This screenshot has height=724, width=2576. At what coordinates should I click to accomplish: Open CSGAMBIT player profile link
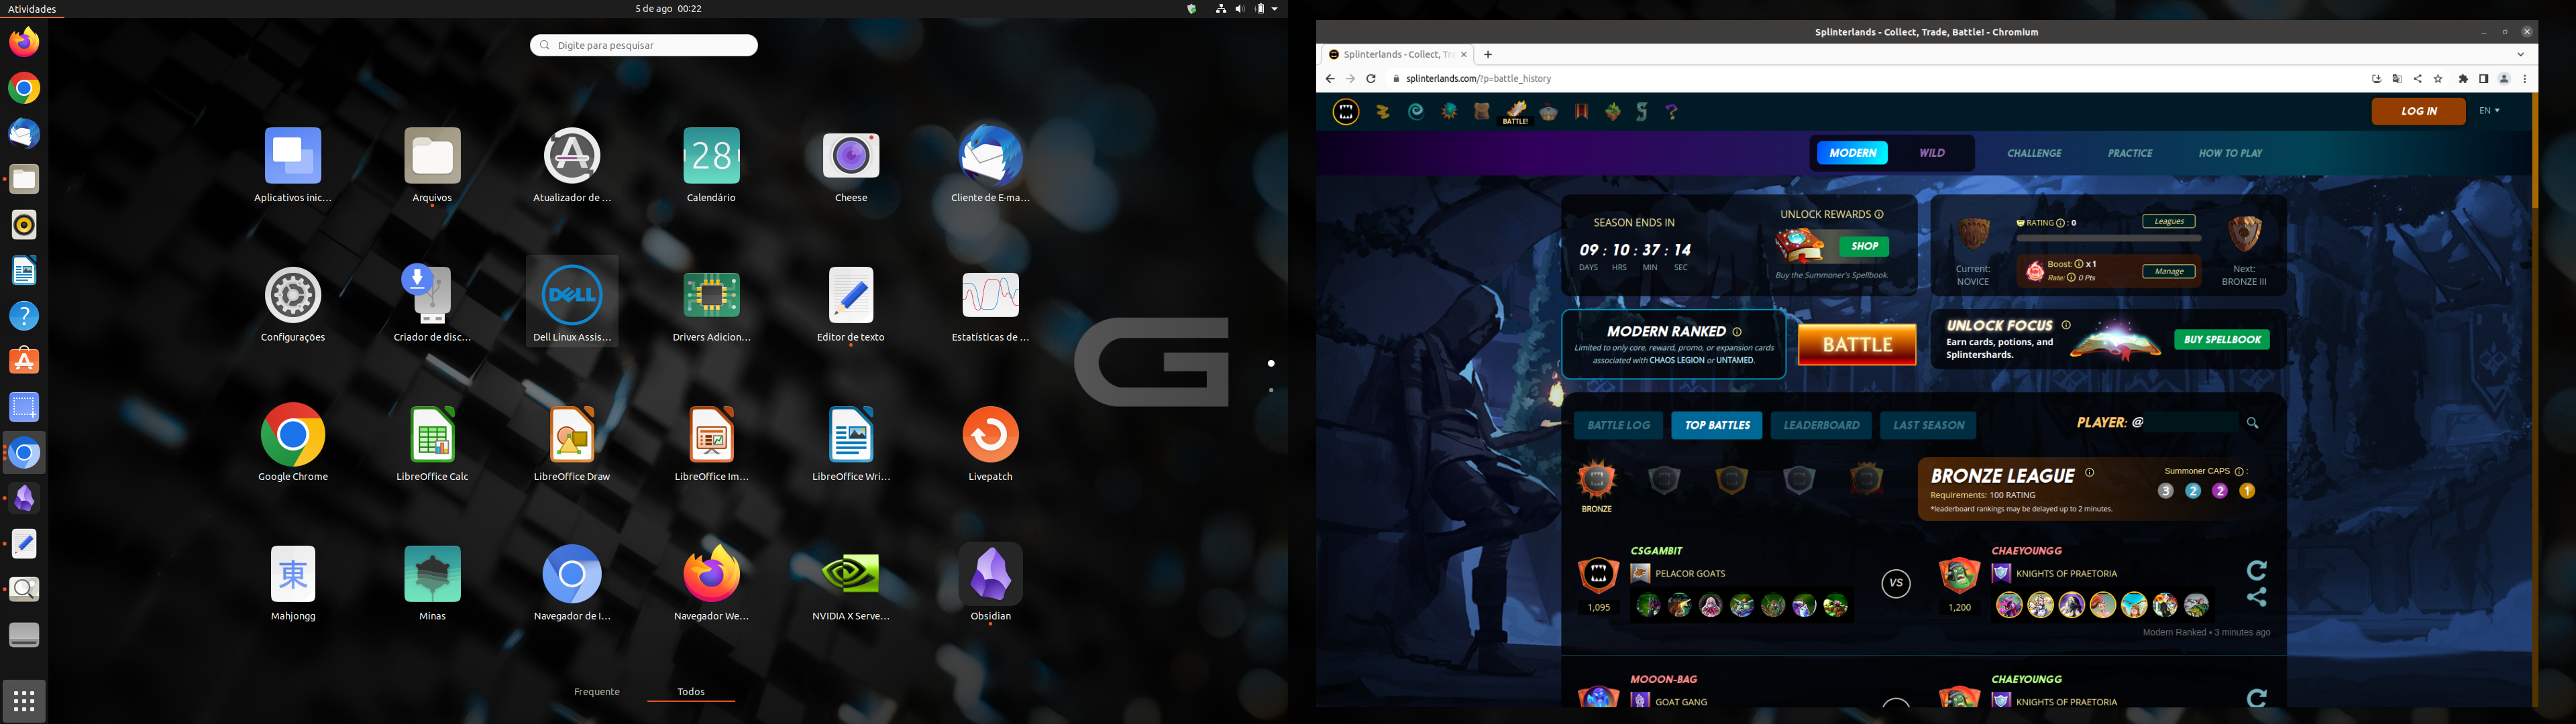[1656, 551]
